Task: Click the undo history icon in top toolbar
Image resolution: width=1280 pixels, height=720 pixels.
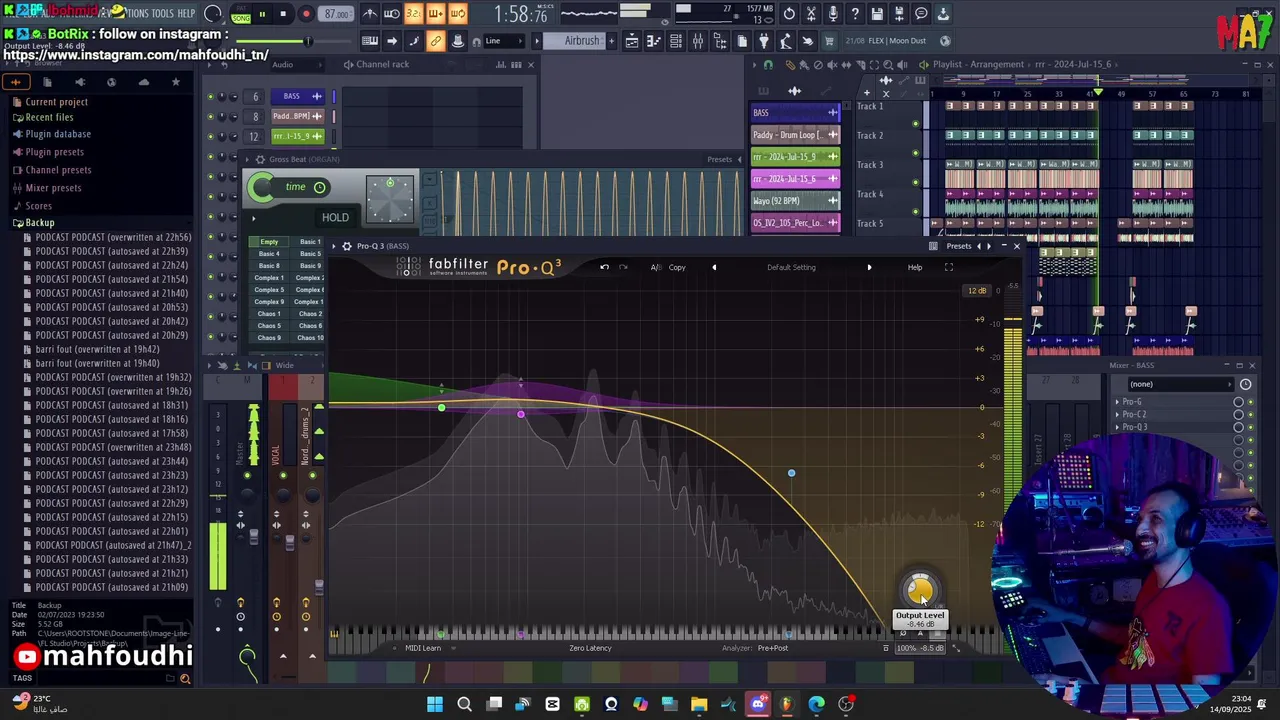Action: point(789,14)
